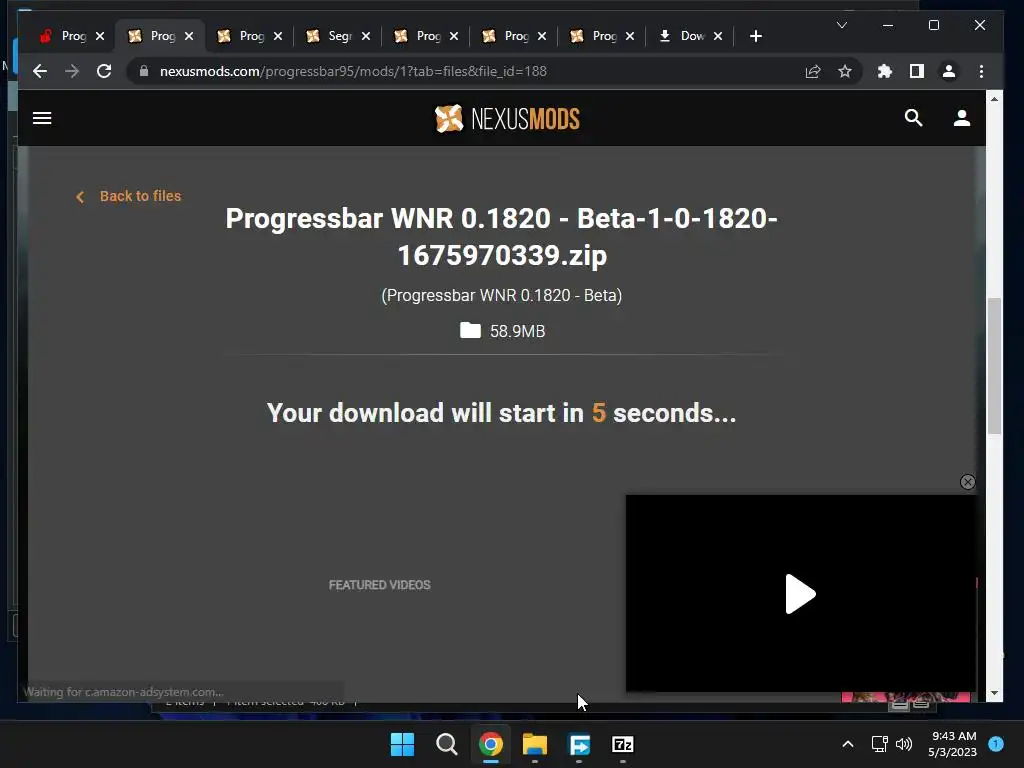Viewport: 1024px width, 768px height.
Task: Open the site search magnifier icon
Action: coord(913,118)
